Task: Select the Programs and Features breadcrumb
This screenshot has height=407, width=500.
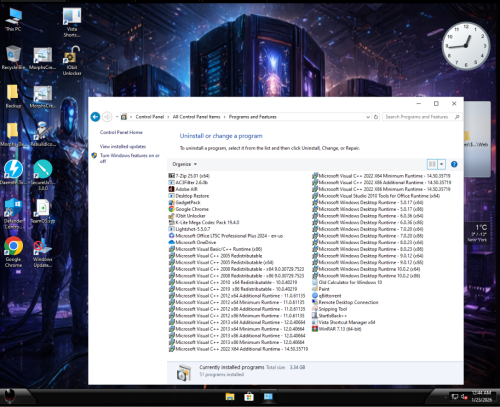Action: coord(252,117)
